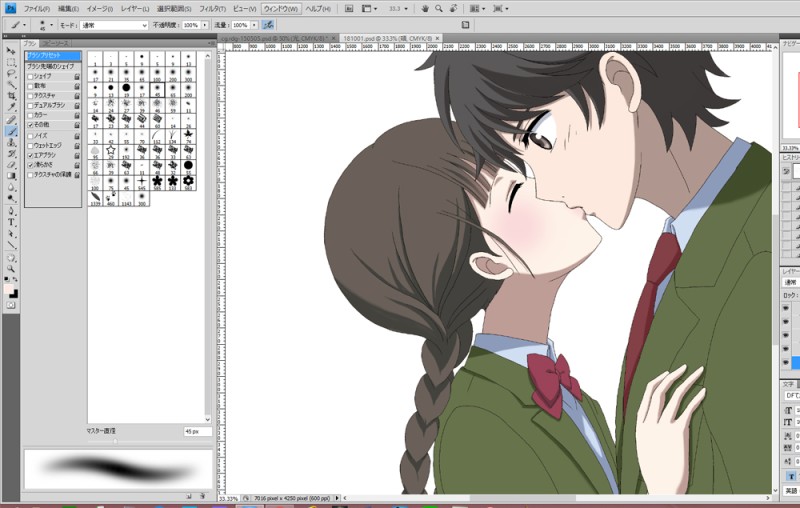Select the Brush tool in the toolbox
The width and height of the screenshot is (800, 508).
[x=11, y=131]
